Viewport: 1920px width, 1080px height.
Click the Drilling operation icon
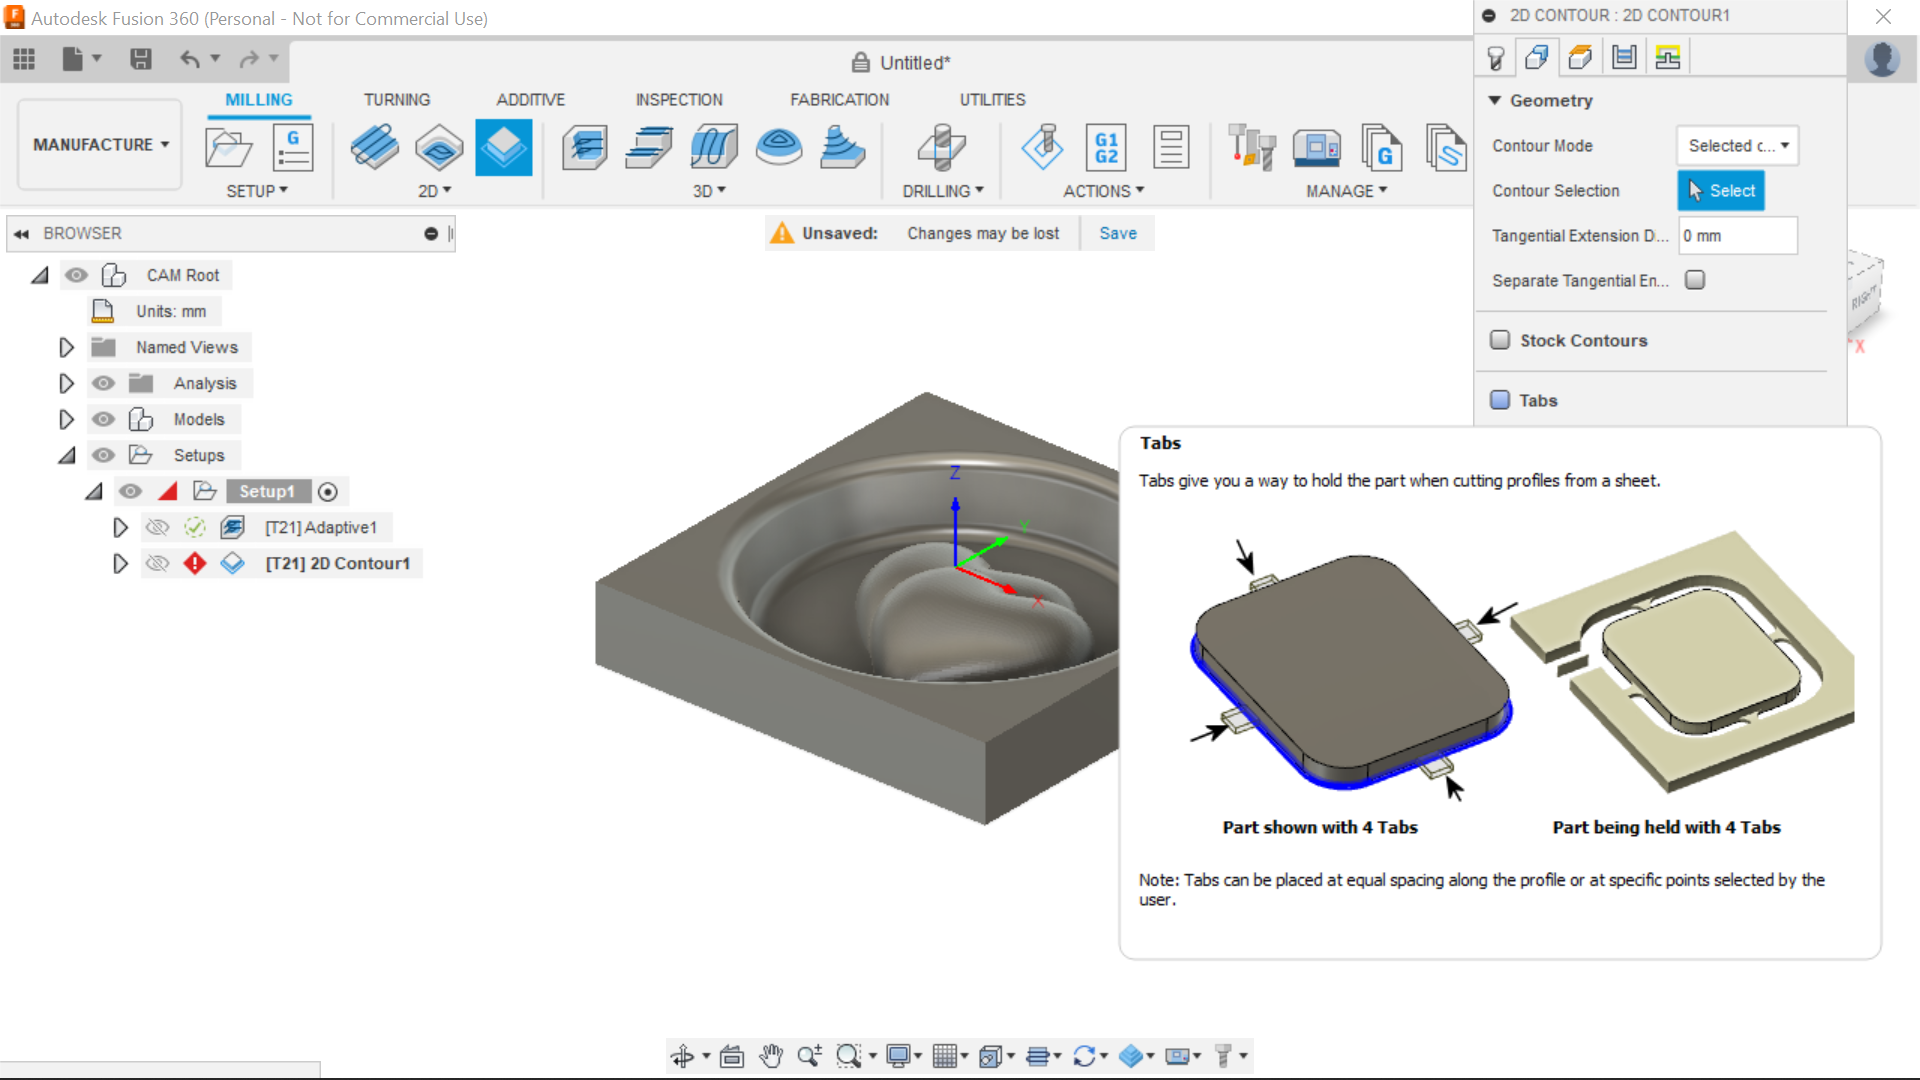point(942,146)
